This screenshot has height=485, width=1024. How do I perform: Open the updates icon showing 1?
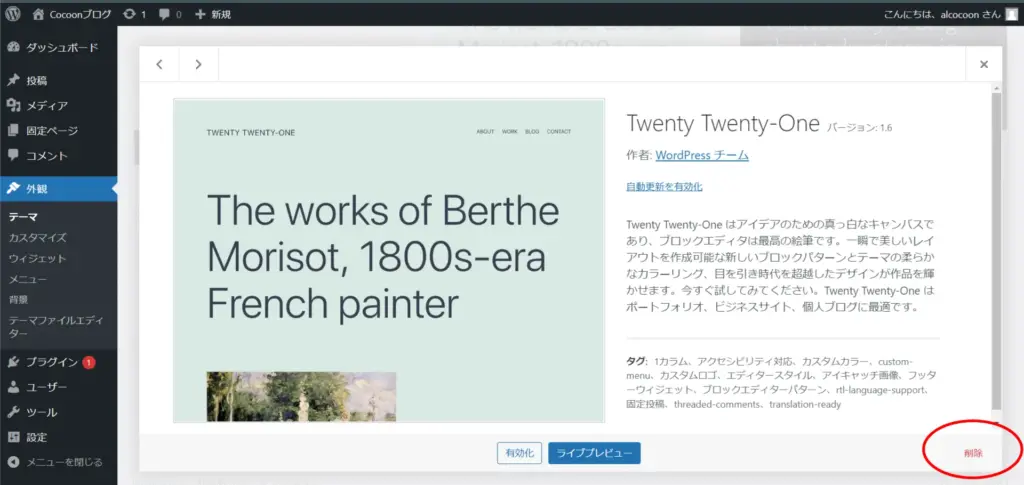pyautogui.click(x=135, y=14)
